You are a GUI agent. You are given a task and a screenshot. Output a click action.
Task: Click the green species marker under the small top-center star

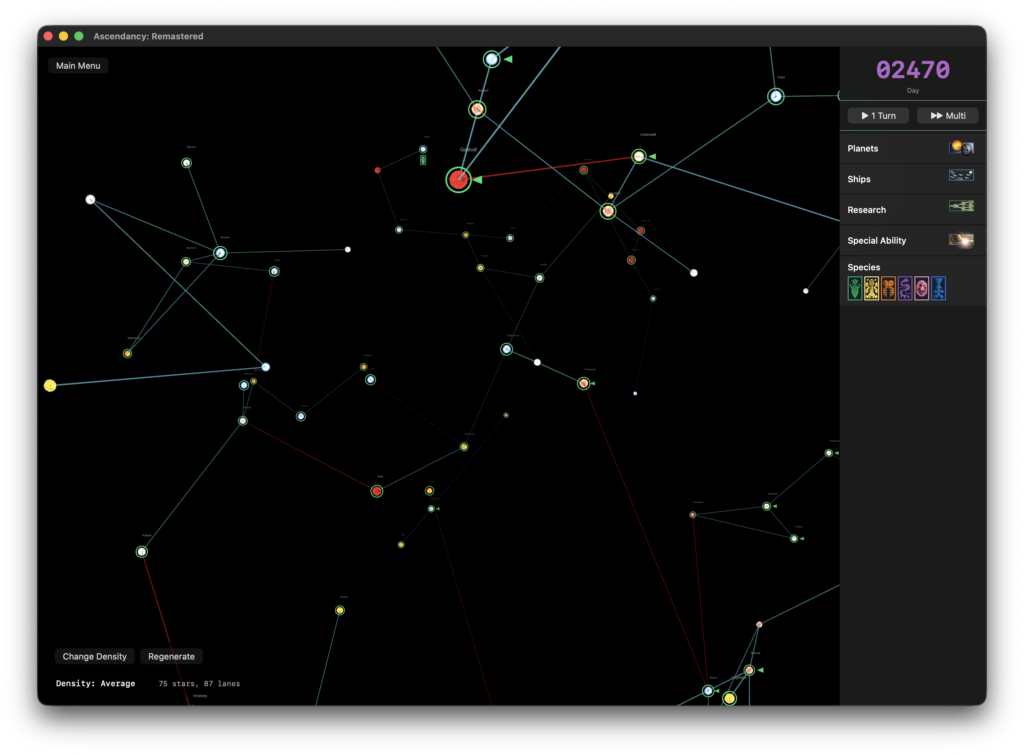coord(423,160)
